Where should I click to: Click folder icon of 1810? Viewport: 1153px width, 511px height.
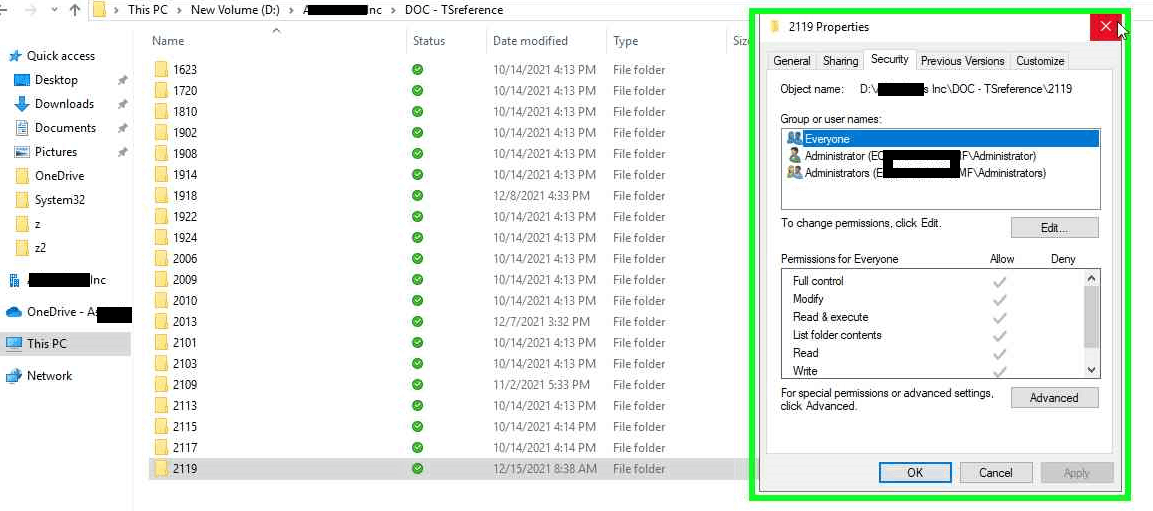click(162, 112)
